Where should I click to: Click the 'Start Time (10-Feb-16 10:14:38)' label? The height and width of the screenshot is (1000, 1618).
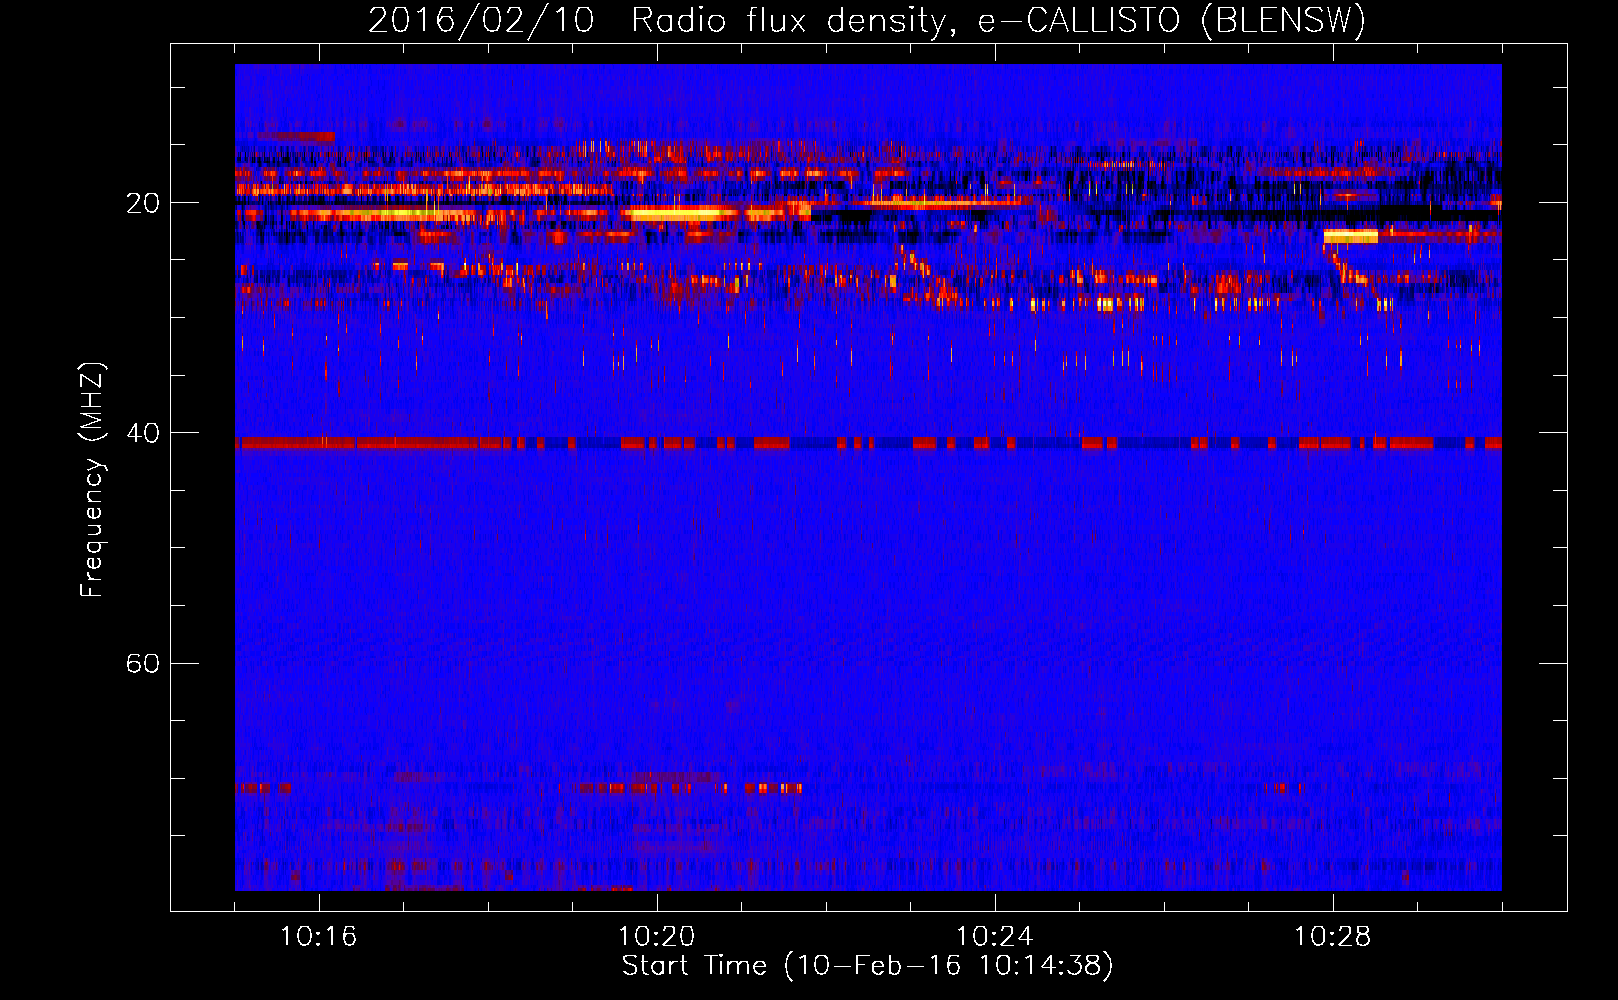[867, 966]
